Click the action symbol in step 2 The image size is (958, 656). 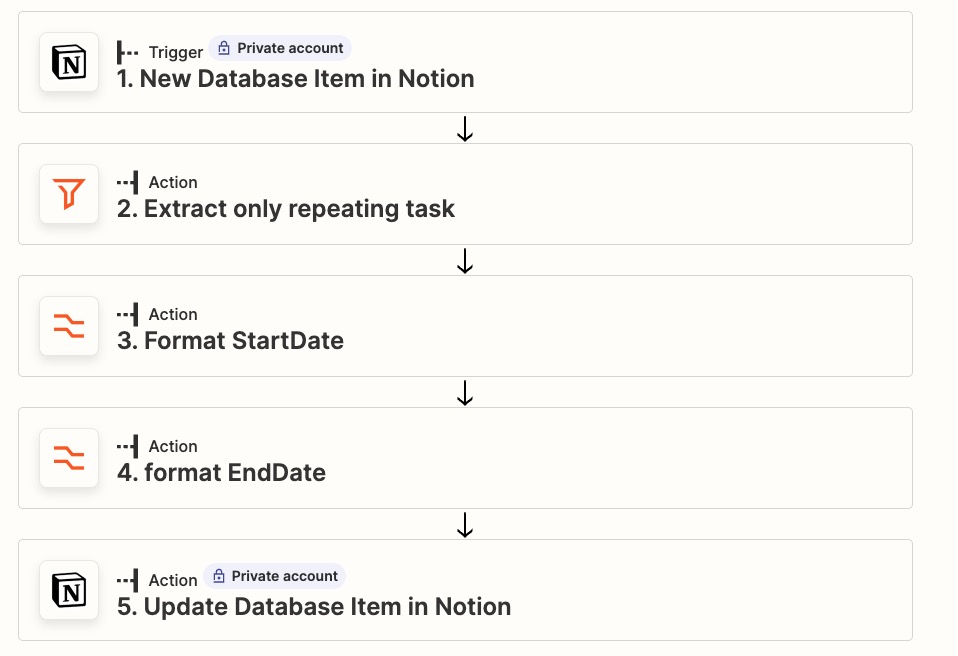pyautogui.click(x=128, y=182)
